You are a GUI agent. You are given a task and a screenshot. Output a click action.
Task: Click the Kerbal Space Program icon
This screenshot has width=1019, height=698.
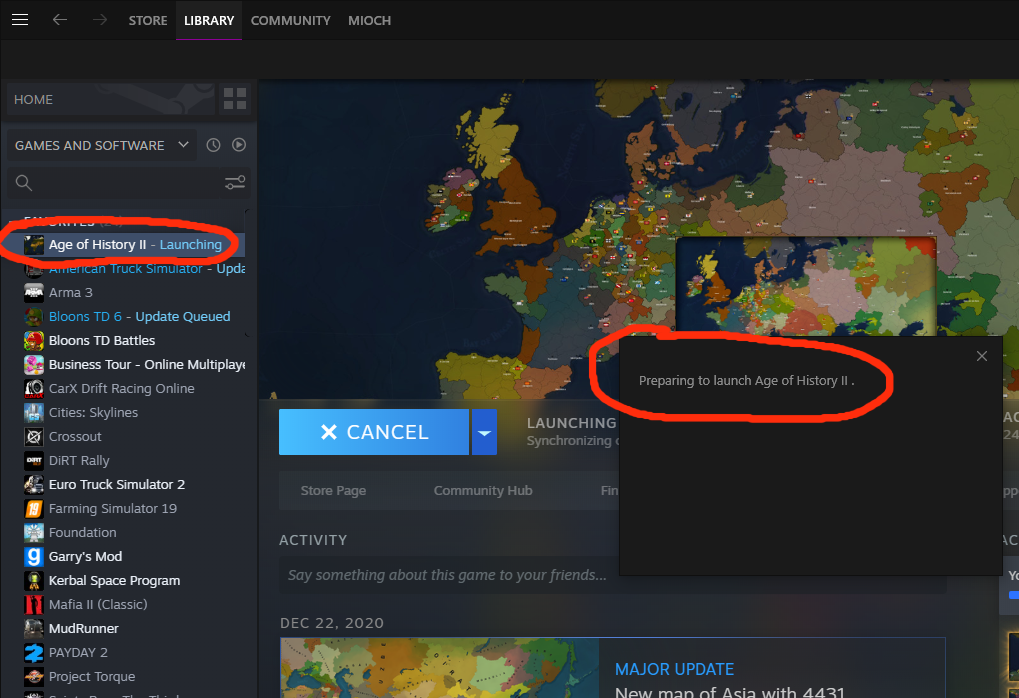tap(34, 581)
